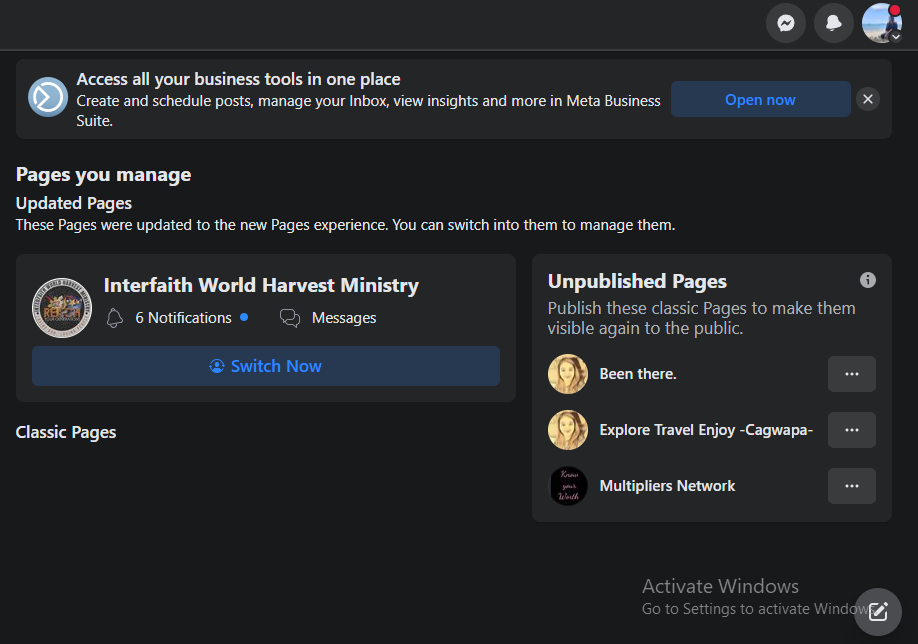Start a new message with compose icon

pos(878,611)
